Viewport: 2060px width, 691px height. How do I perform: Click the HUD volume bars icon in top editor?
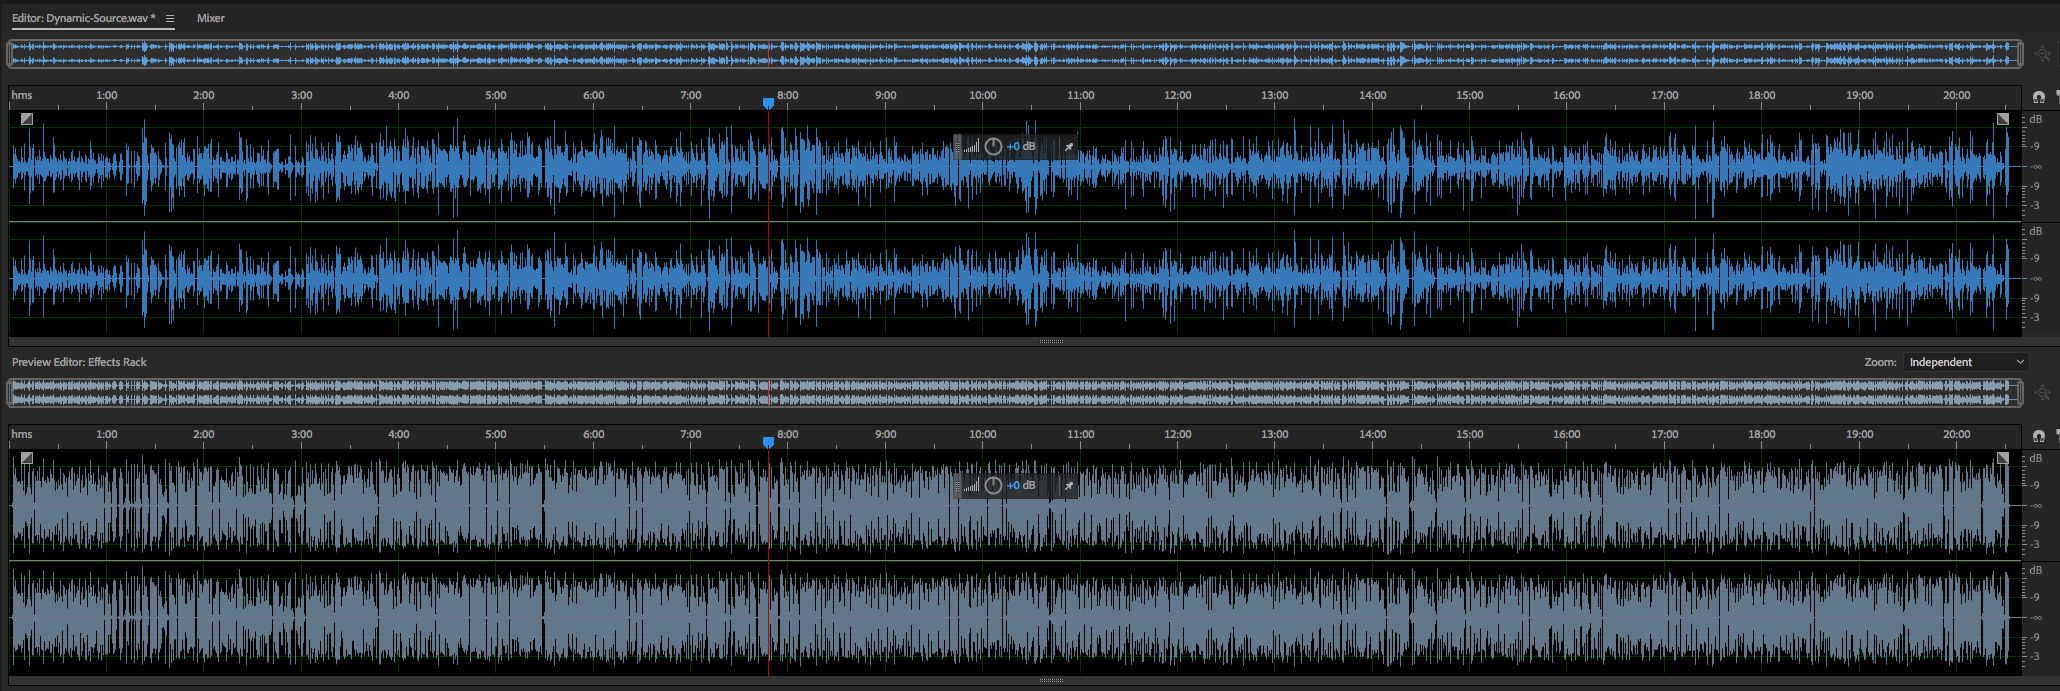[x=971, y=147]
